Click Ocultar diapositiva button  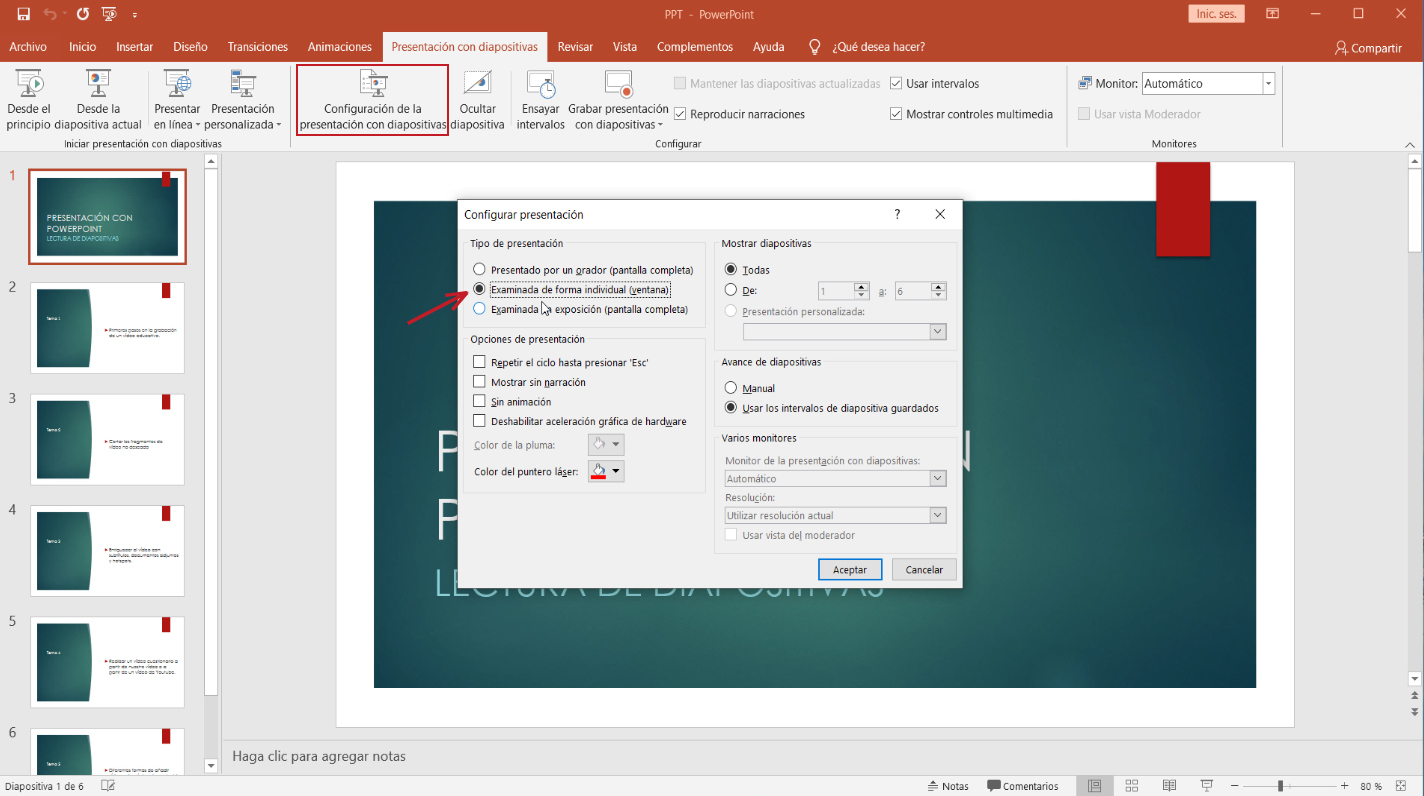click(x=477, y=101)
